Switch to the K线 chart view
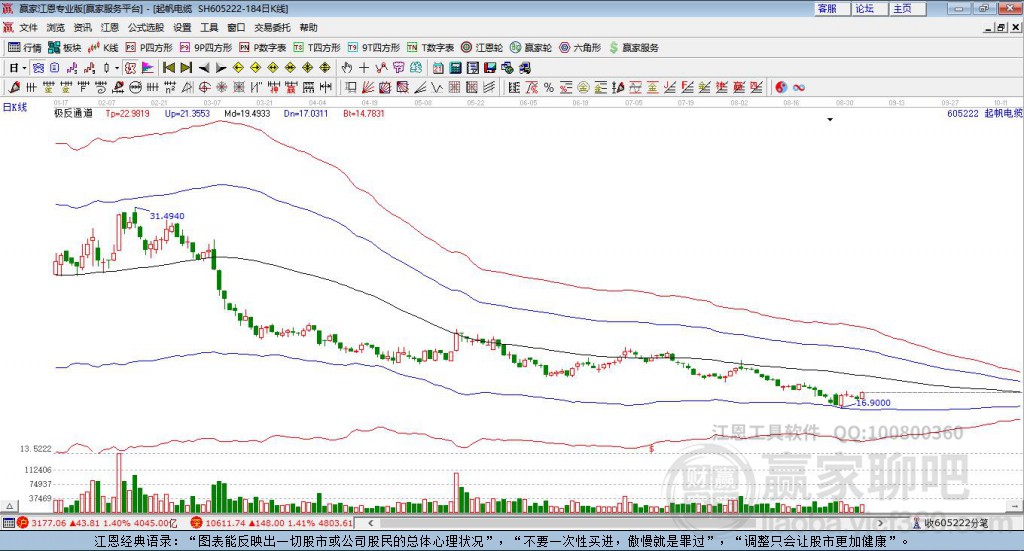This screenshot has height=551, width=1024. tap(103, 48)
